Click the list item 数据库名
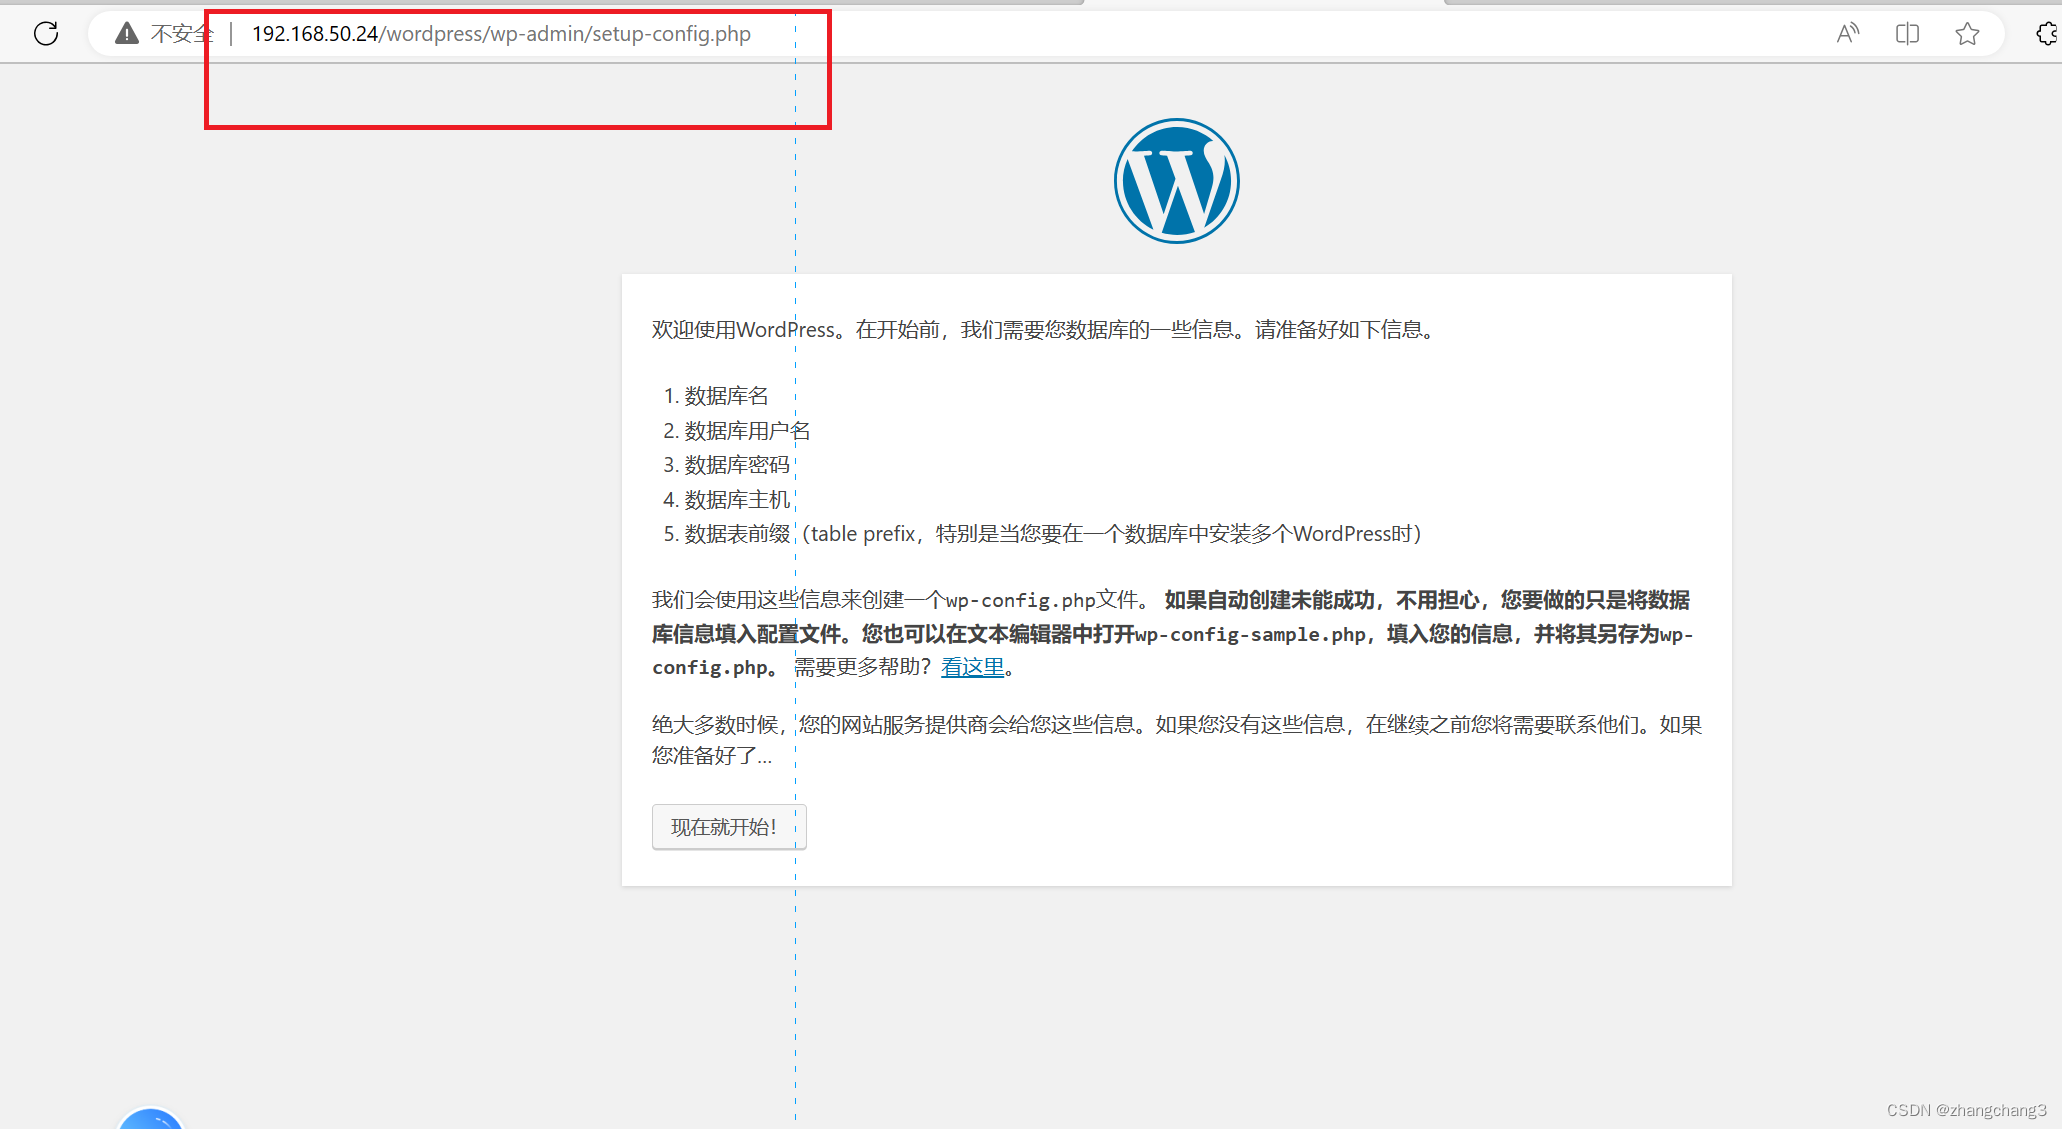This screenshot has height=1129, width=2062. 726,396
